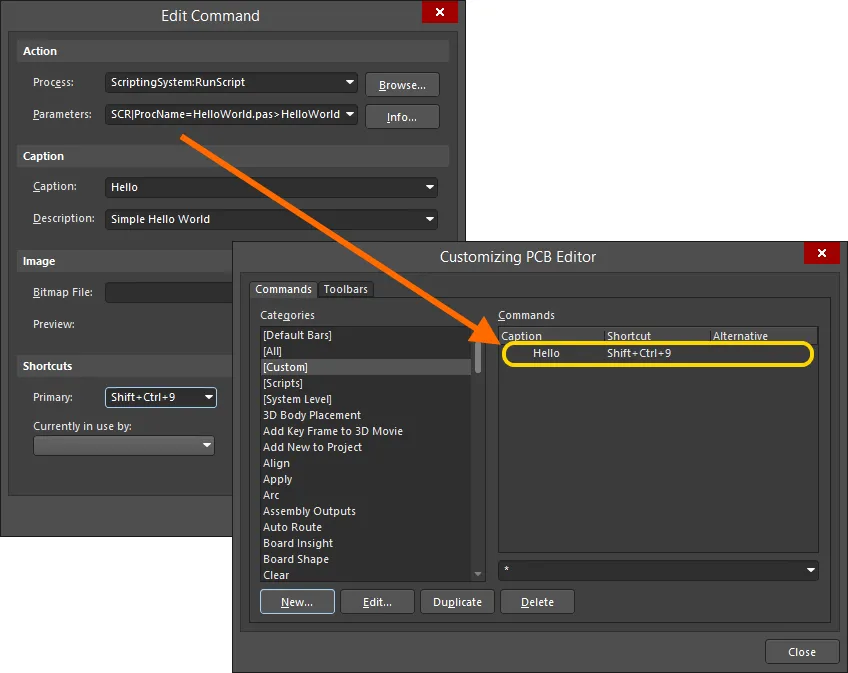Pick the Board Insight category
Screen dimensions: 848x673
[366, 543]
